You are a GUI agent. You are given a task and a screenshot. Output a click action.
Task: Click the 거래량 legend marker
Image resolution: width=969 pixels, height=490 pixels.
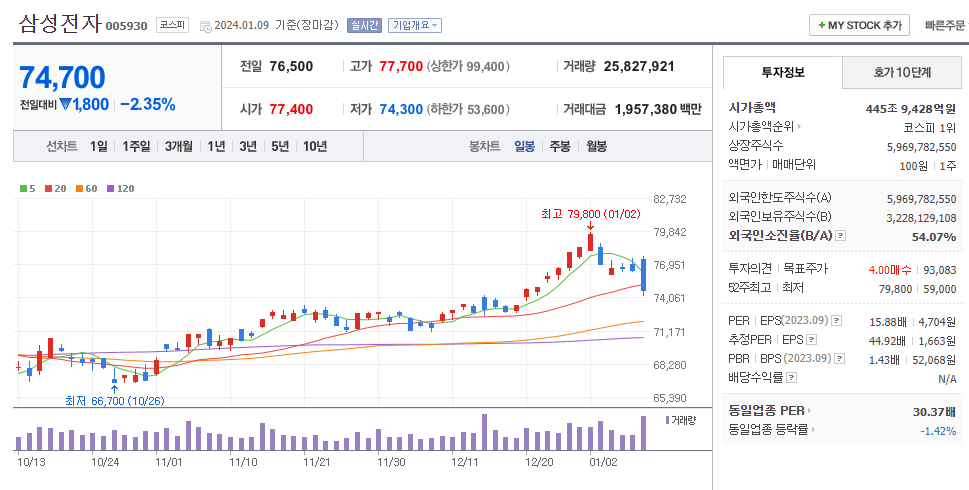coord(667,420)
